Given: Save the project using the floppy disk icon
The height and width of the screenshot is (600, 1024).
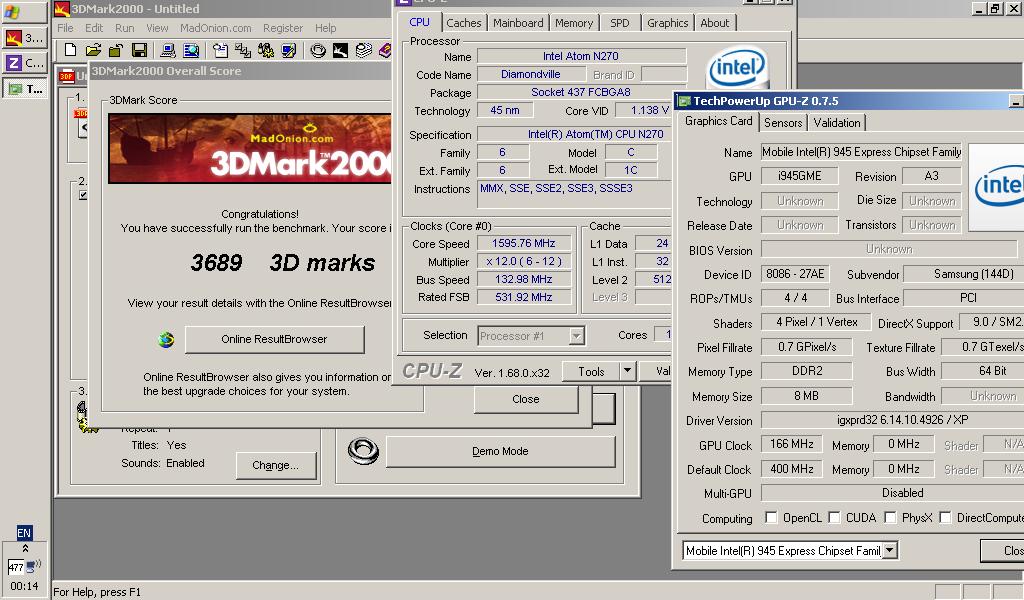Looking at the screenshot, I should tap(138, 50).
